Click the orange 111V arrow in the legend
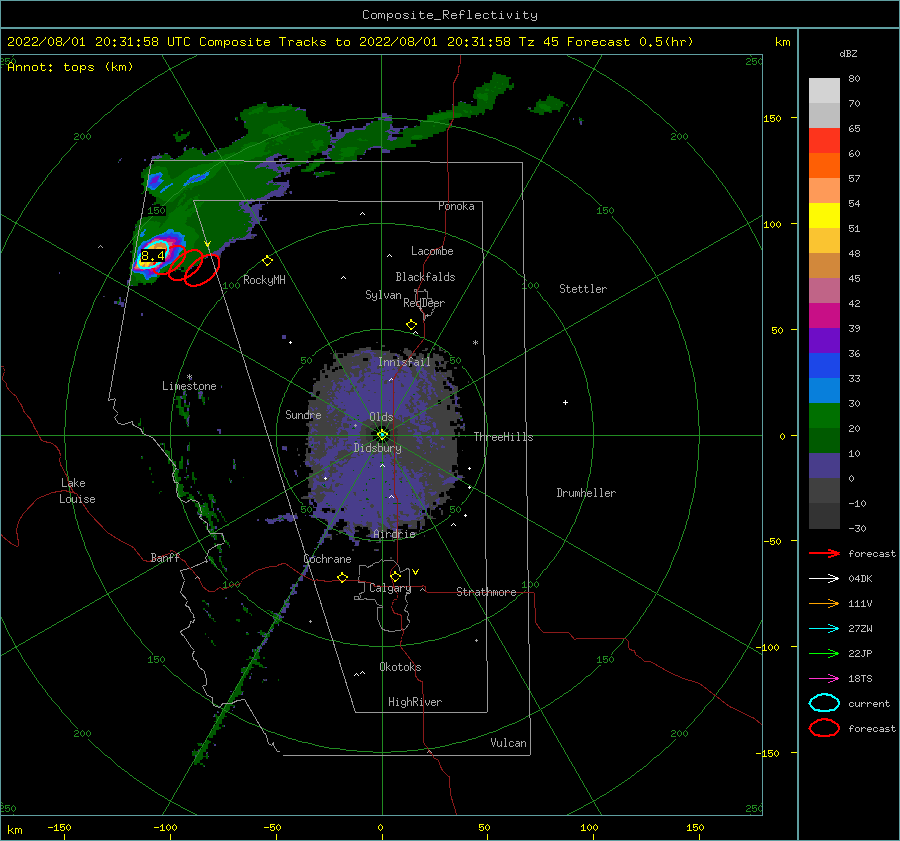The height and width of the screenshot is (841, 900). [x=824, y=603]
